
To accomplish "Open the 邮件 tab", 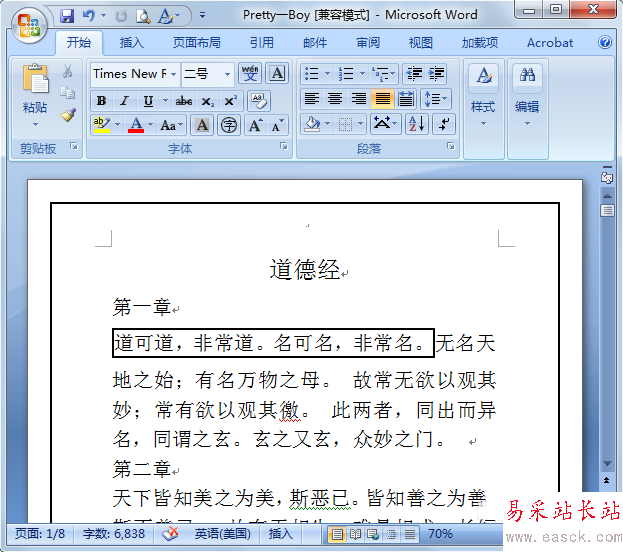I will click(x=315, y=42).
